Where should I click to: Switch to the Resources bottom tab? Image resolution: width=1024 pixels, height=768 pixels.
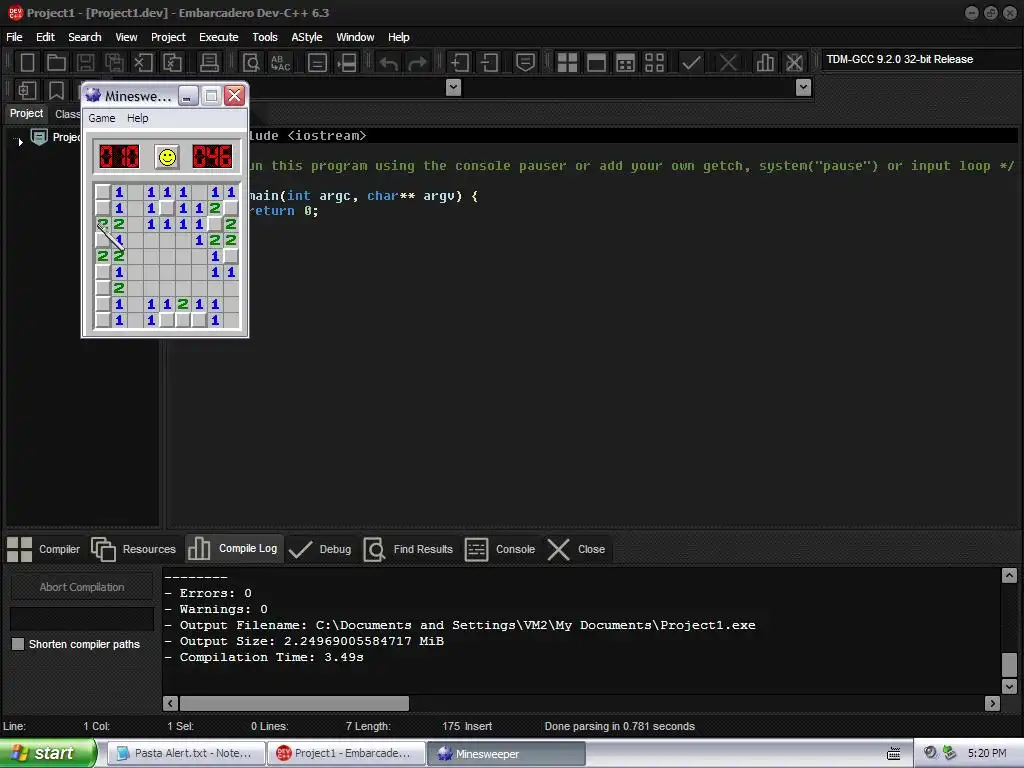tap(134, 549)
